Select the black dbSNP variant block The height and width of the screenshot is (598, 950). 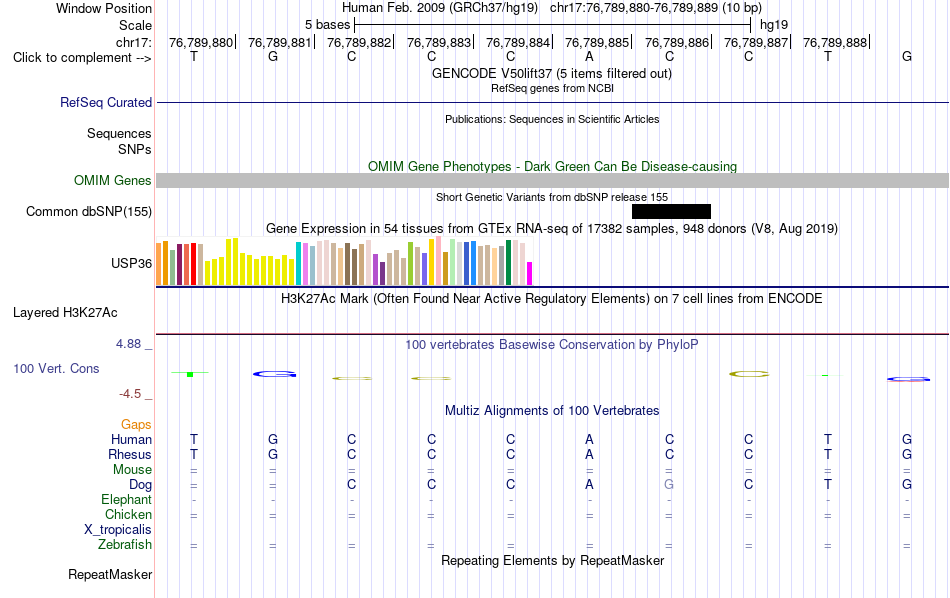[671, 211]
